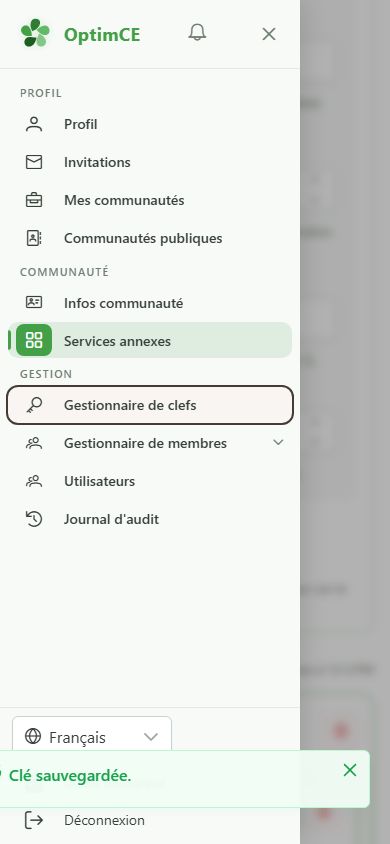The image size is (390, 844).
Task: Select Services annexes
Action: [x=150, y=340]
